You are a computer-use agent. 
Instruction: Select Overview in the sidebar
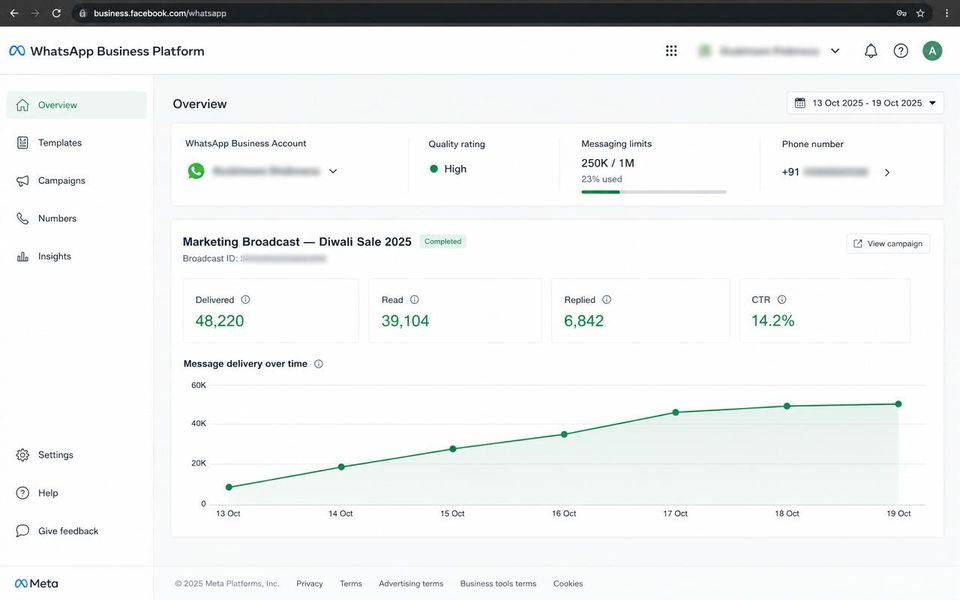77,105
